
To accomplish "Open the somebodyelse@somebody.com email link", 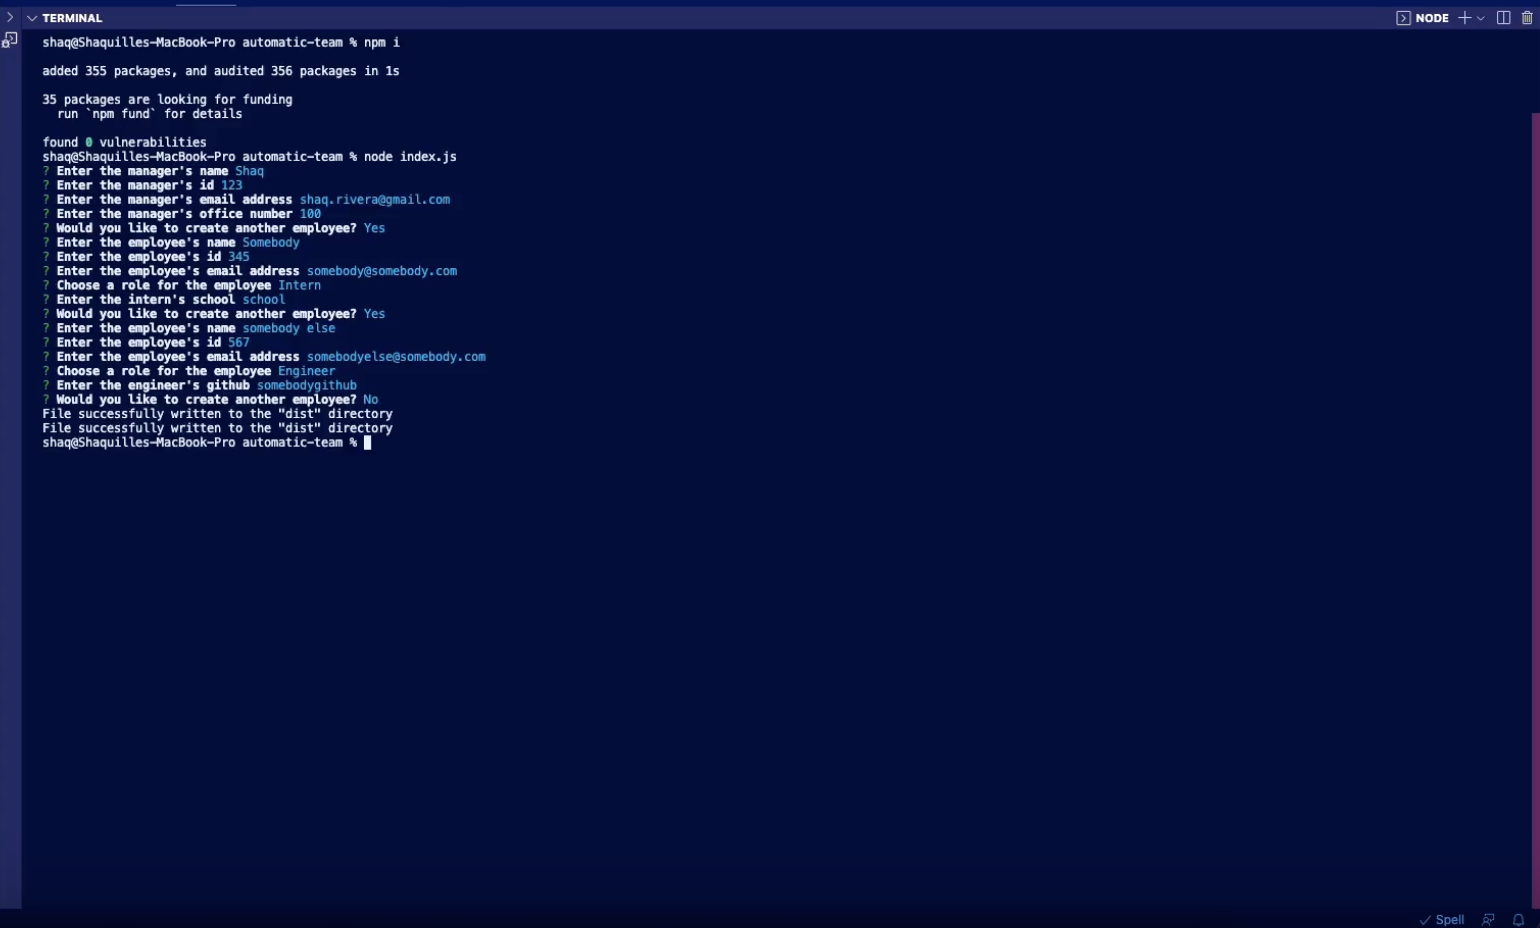I will click(x=395, y=356).
